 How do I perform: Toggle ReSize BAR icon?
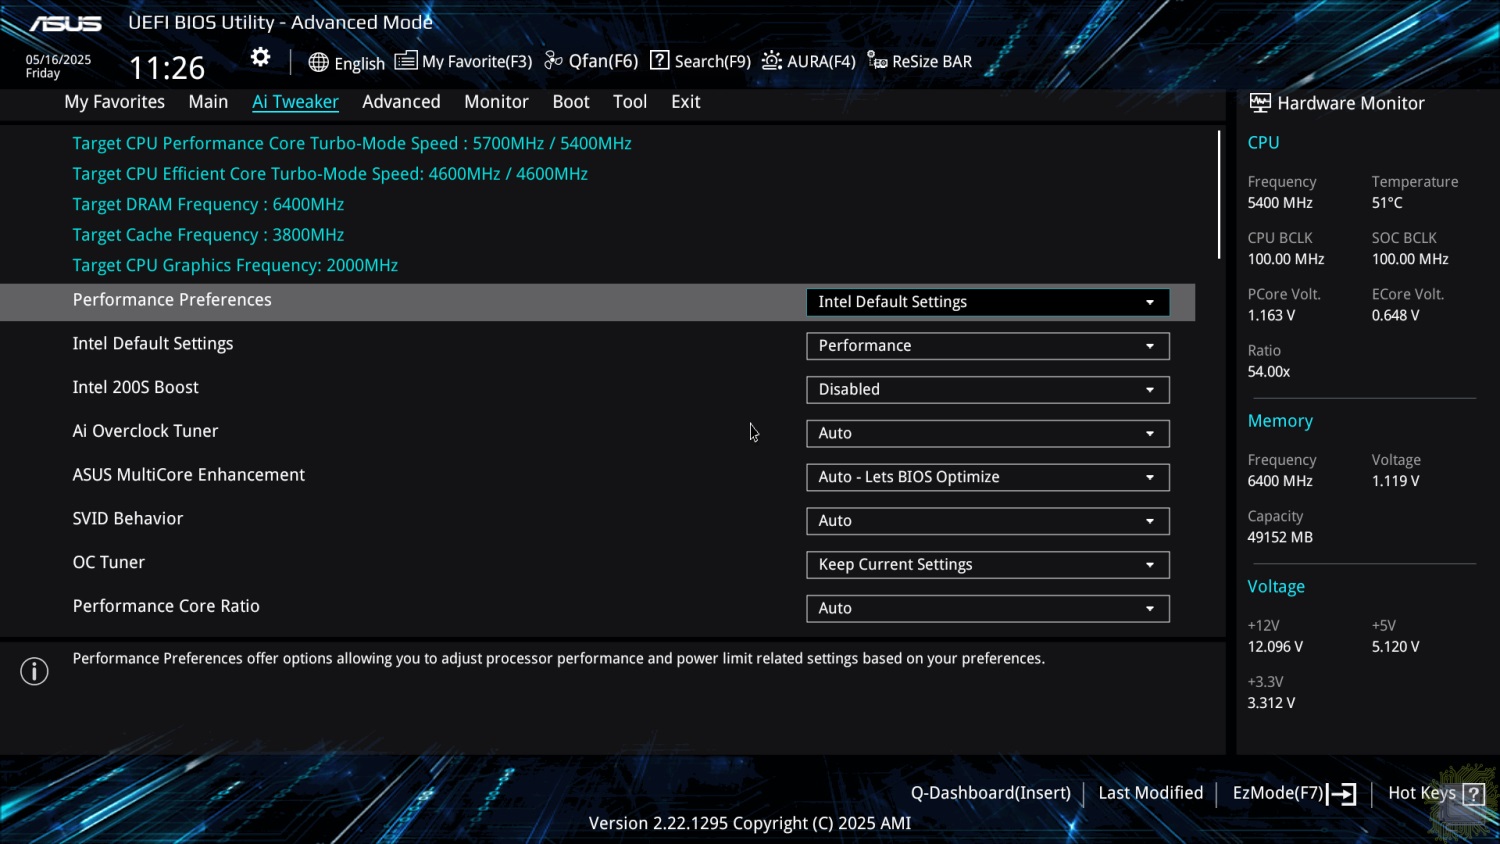tap(877, 61)
